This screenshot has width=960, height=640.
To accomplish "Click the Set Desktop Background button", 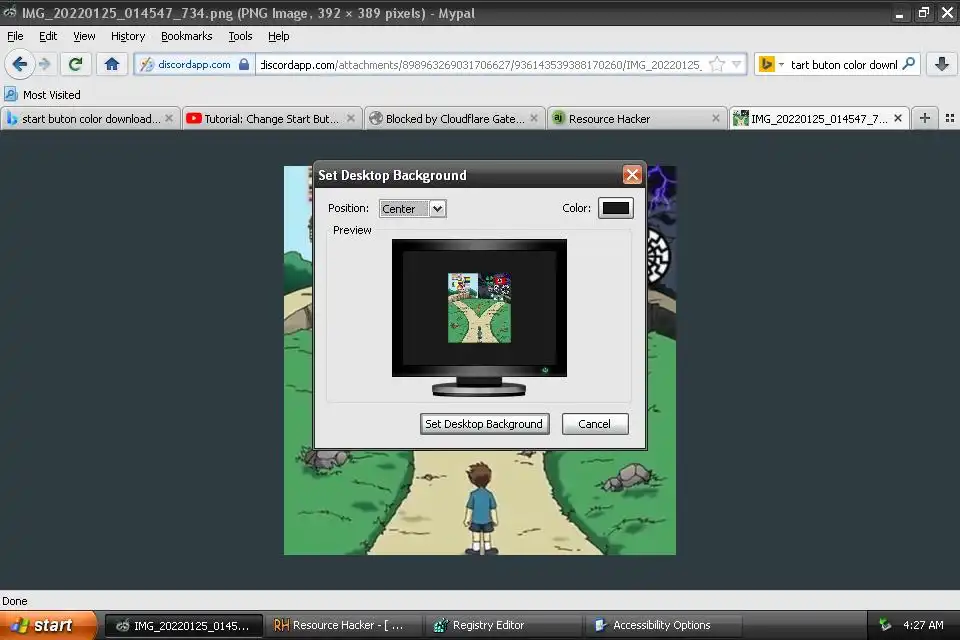I will tap(484, 424).
